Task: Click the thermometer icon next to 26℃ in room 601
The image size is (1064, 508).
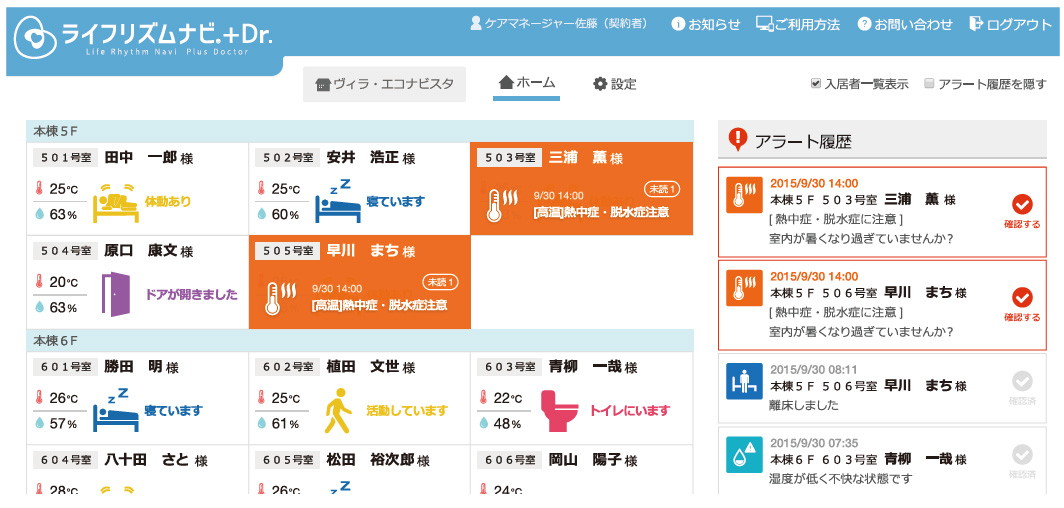Action: click(39, 397)
